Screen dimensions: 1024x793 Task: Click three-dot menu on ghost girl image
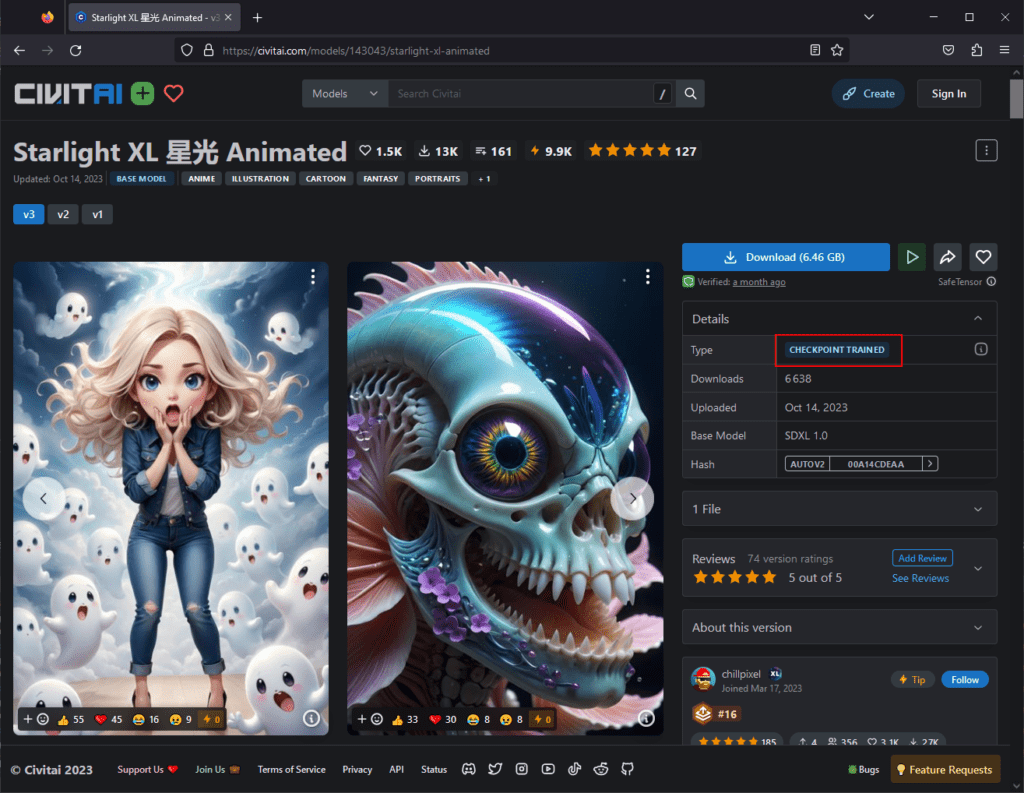pyautogui.click(x=313, y=277)
